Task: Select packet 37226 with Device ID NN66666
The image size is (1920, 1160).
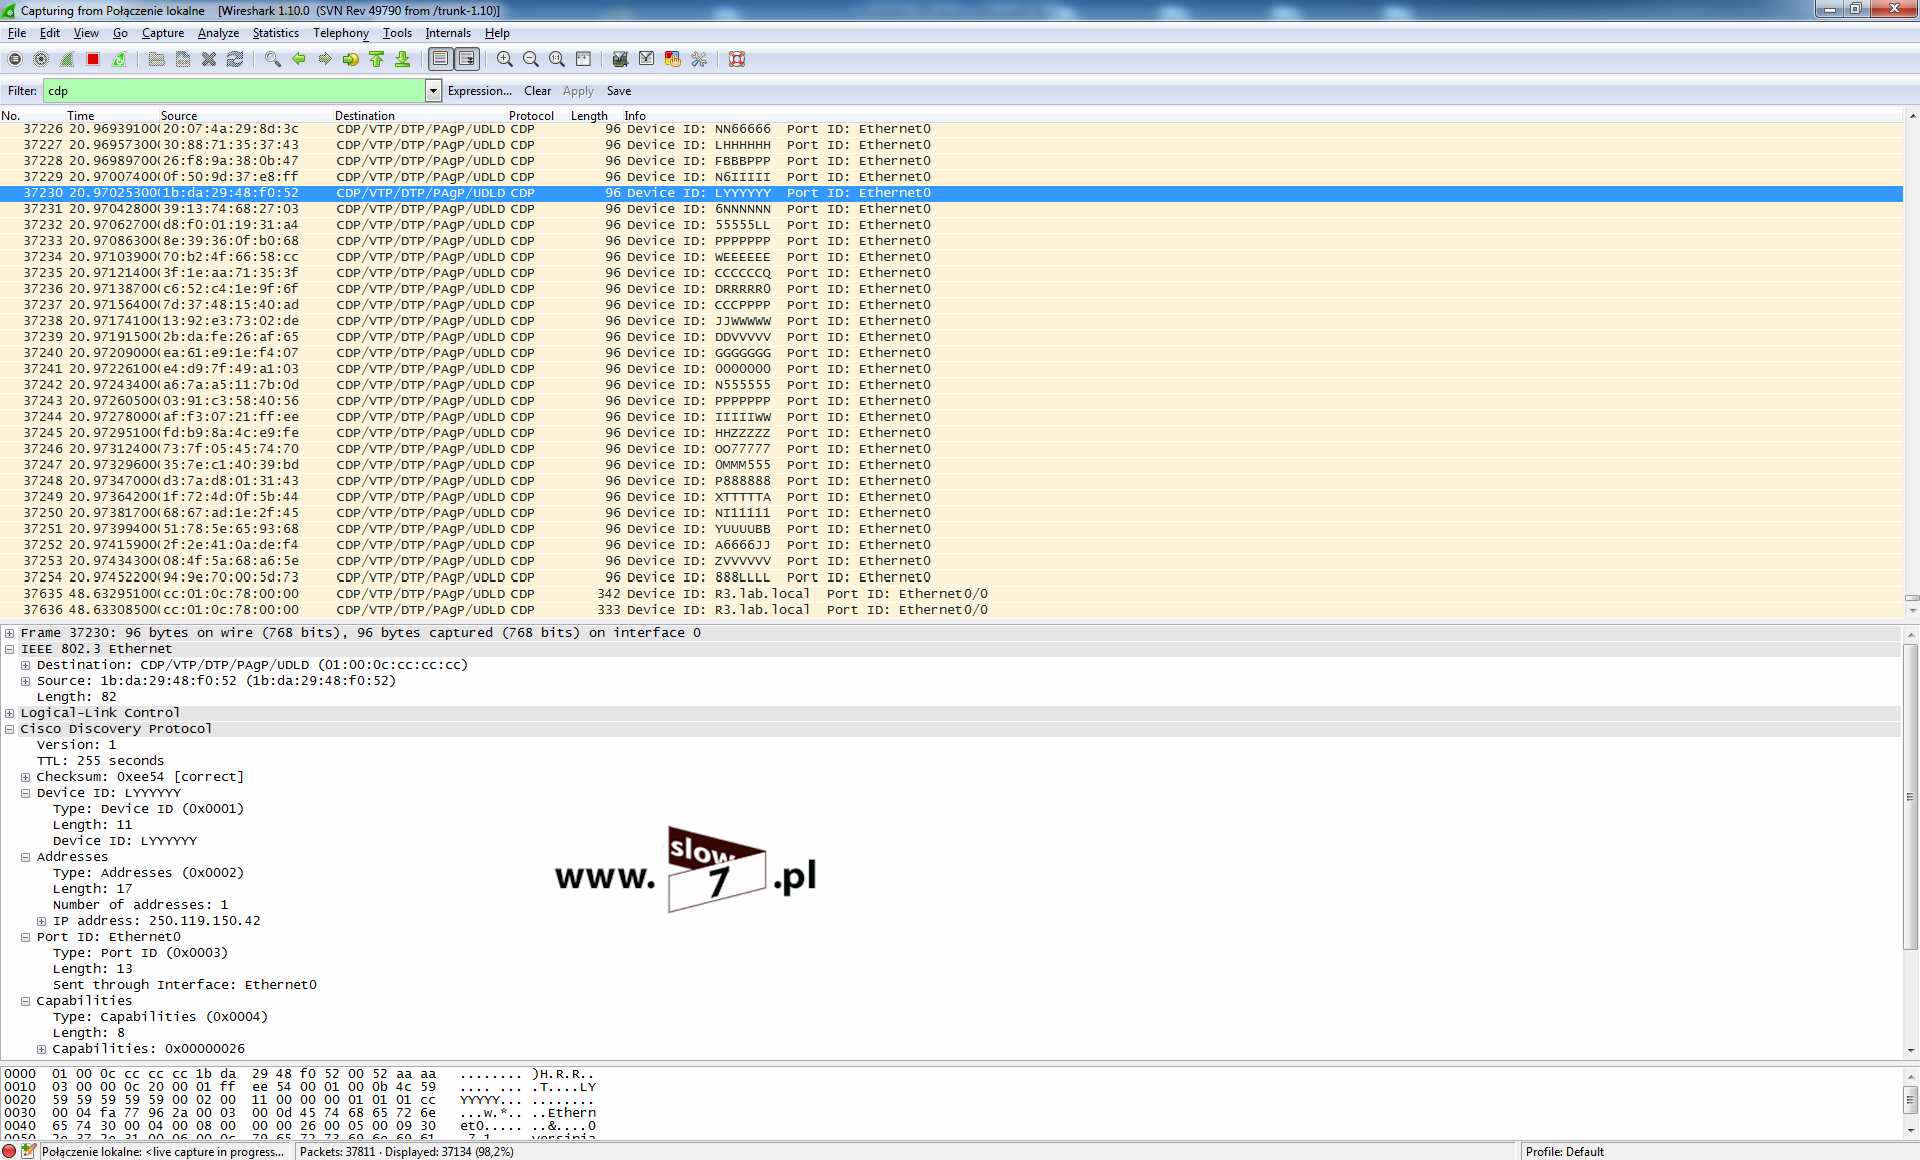Action: click(951, 129)
